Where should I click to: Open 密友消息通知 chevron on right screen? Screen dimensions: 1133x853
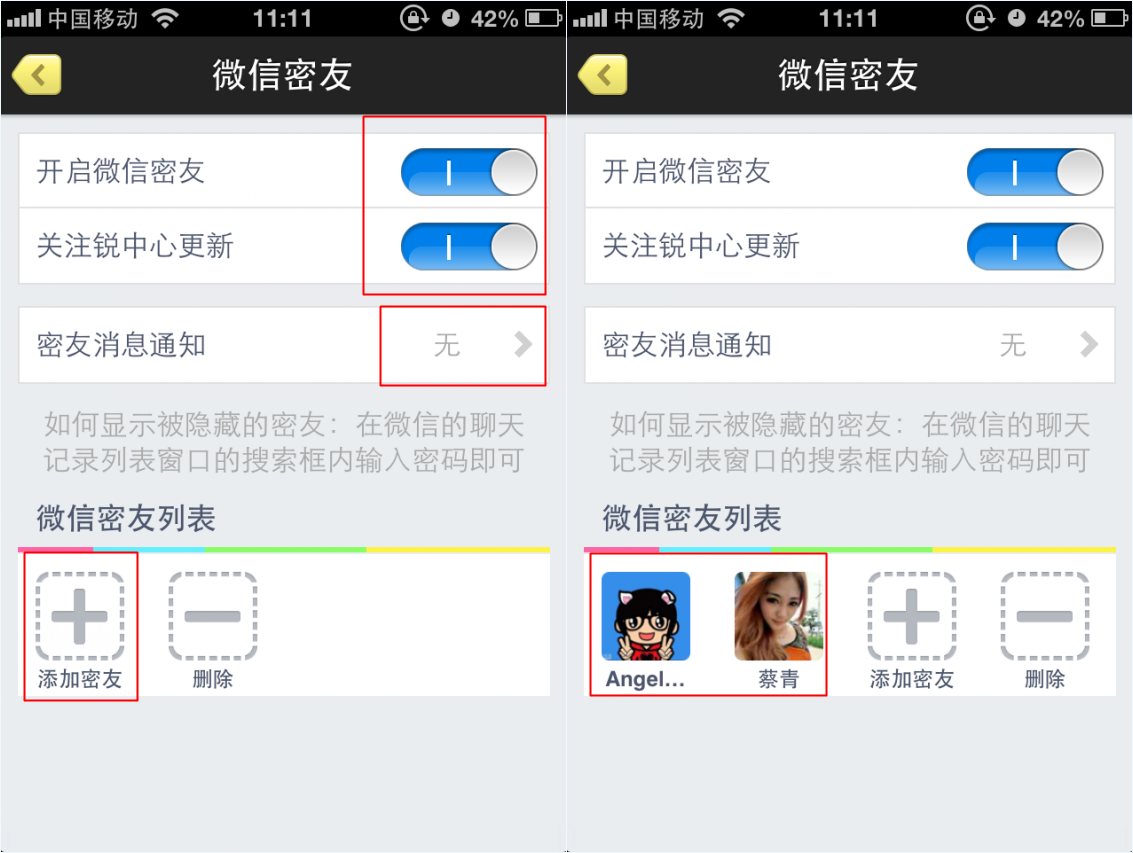(x=1089, y=345)
